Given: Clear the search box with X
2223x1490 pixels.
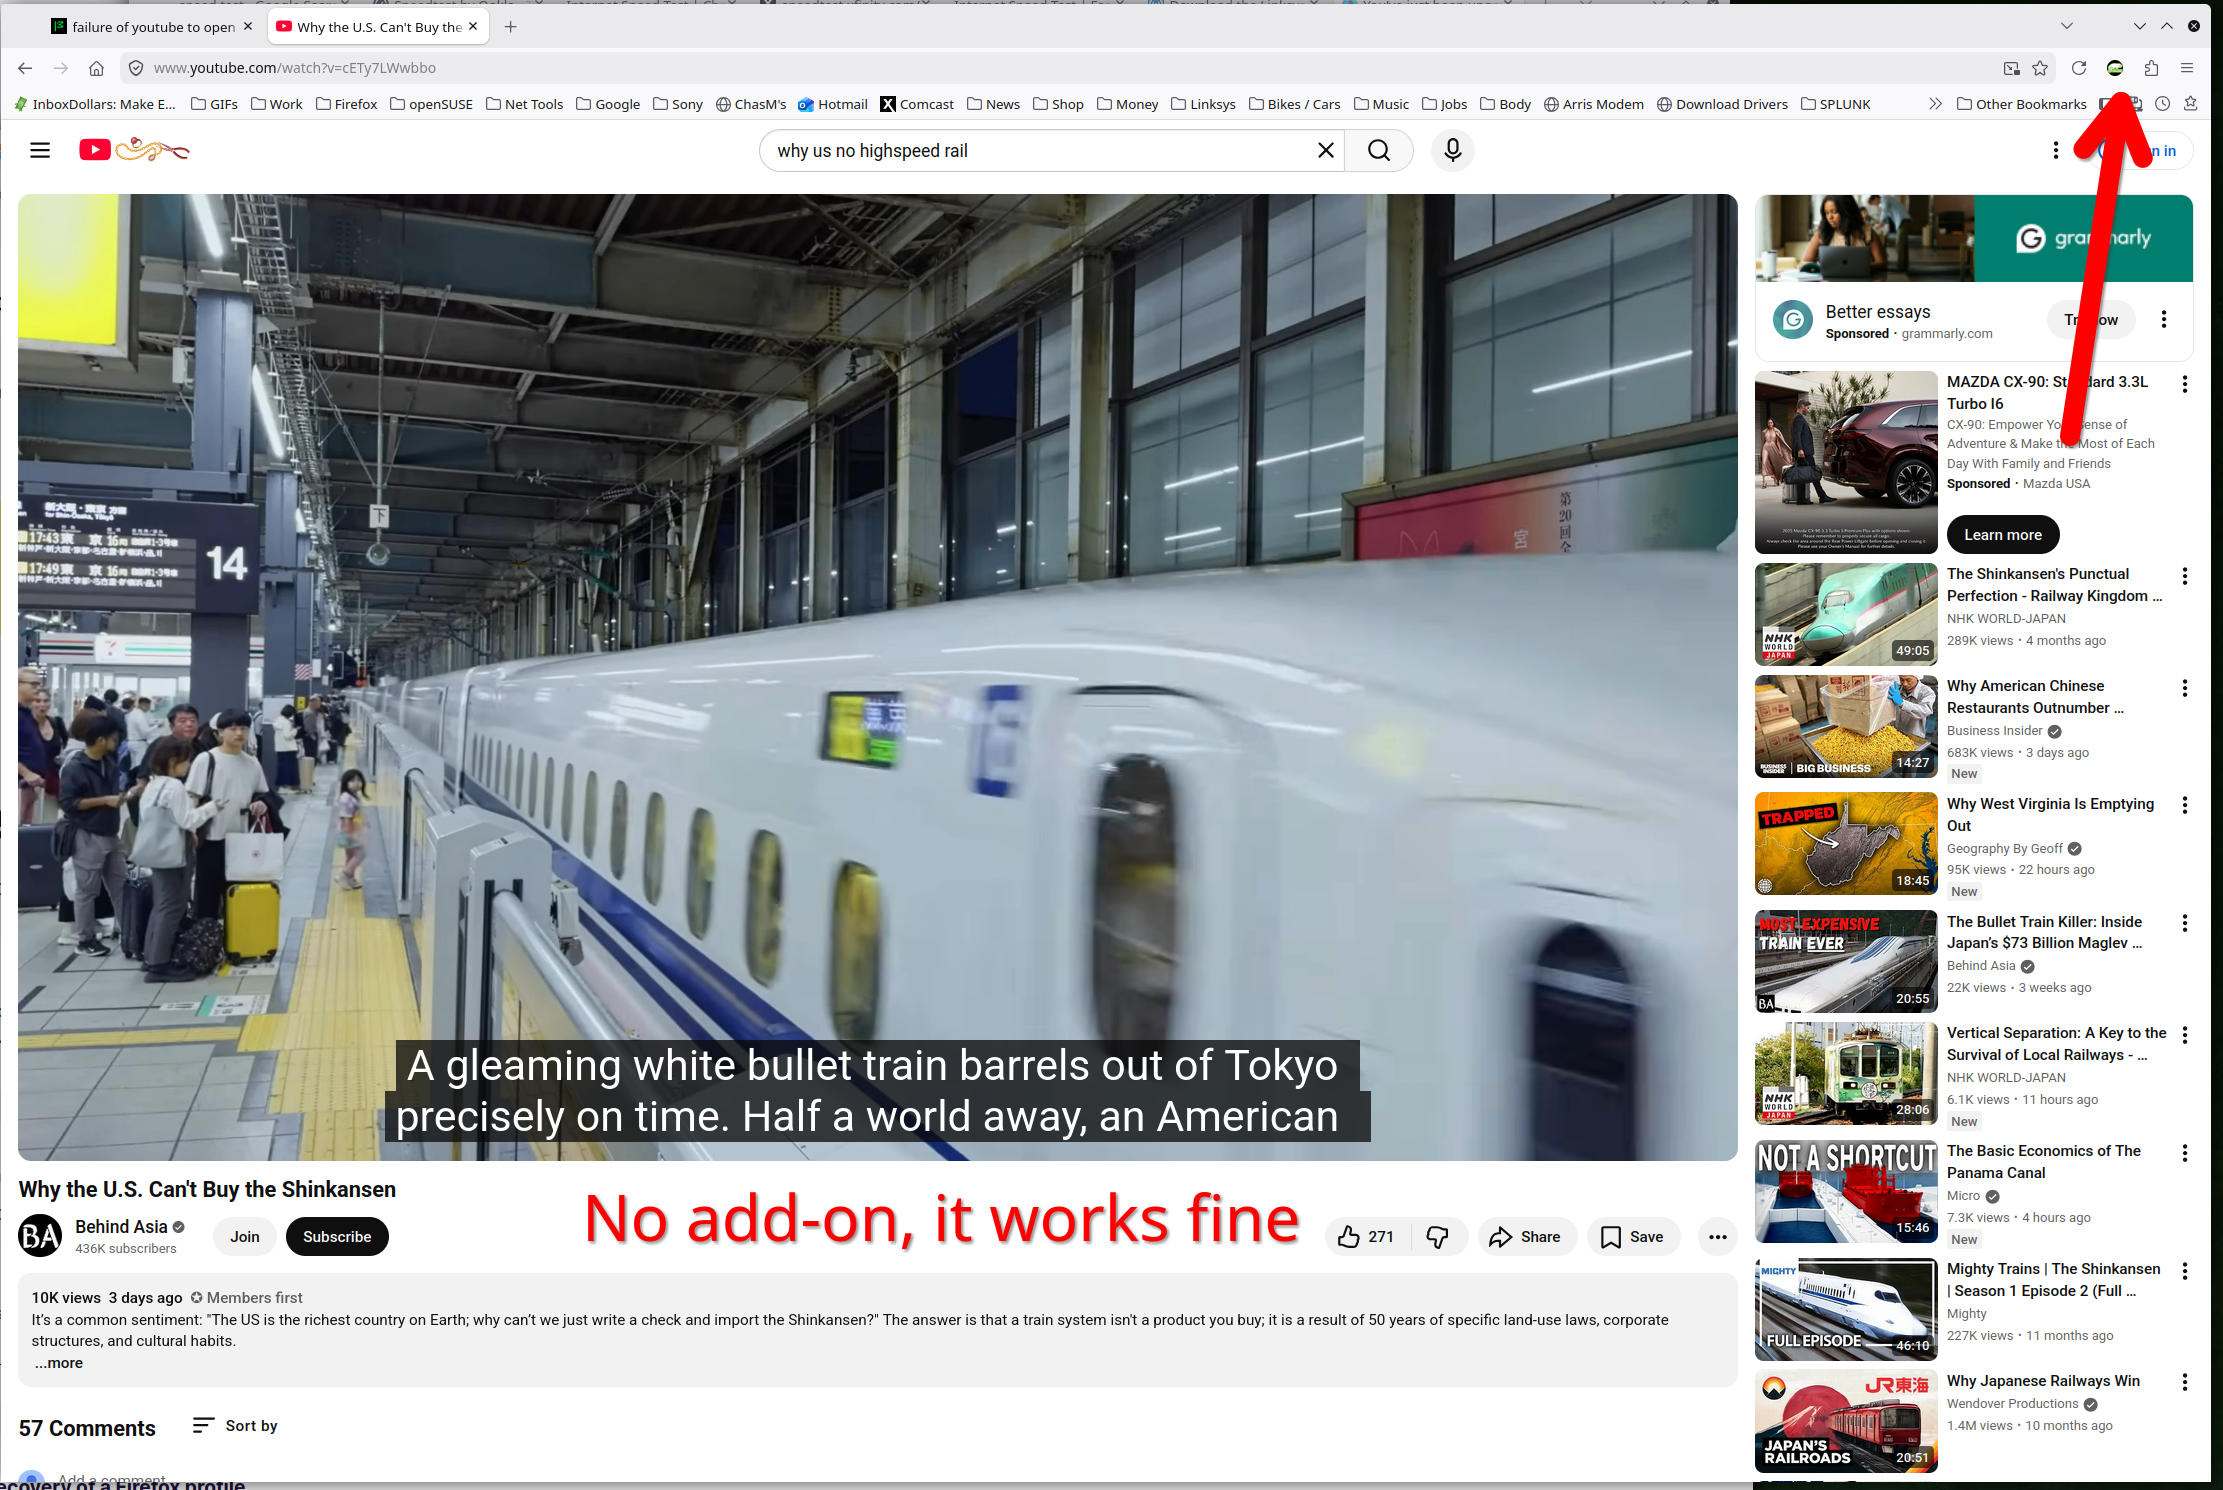Looking at the screenshot, I should coord(1325,150).
